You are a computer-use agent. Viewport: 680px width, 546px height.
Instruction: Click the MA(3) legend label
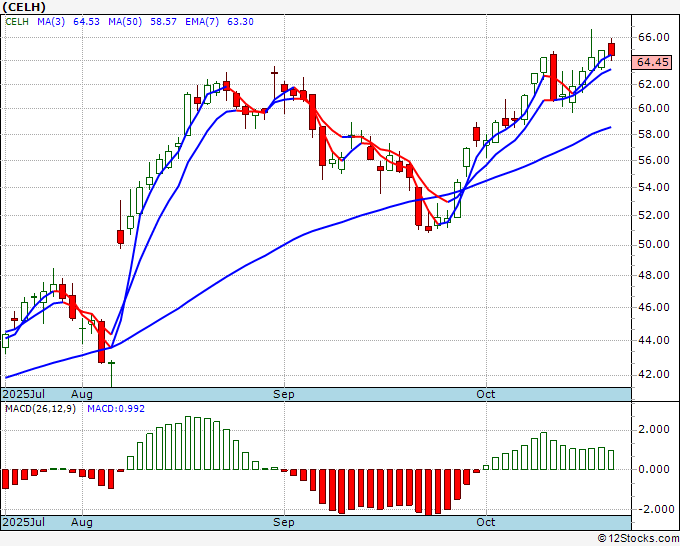tap(51, 22)
